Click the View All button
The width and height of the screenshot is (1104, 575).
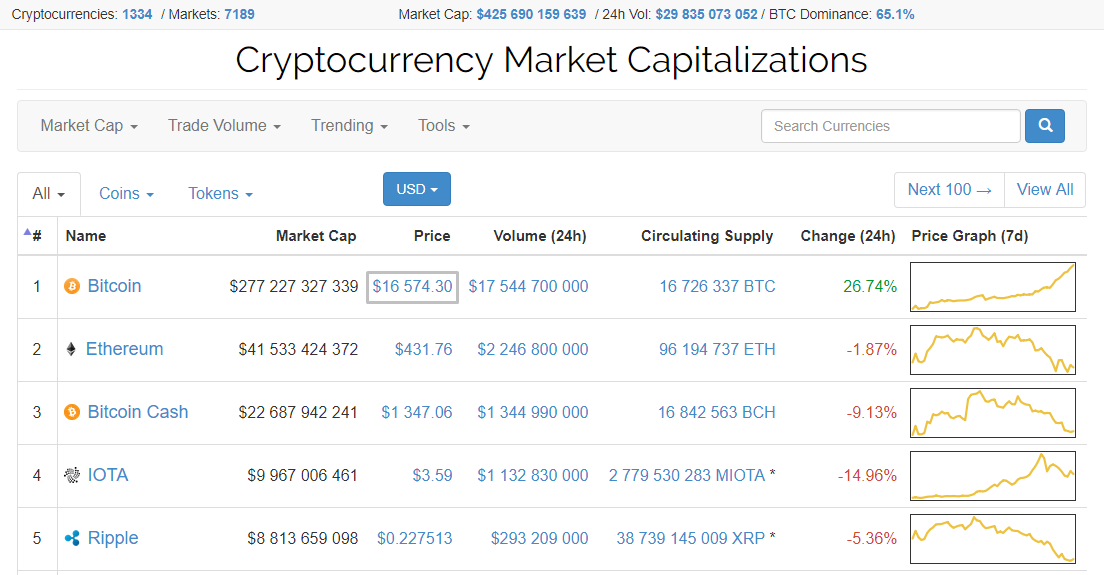(x=1045, y=190)
